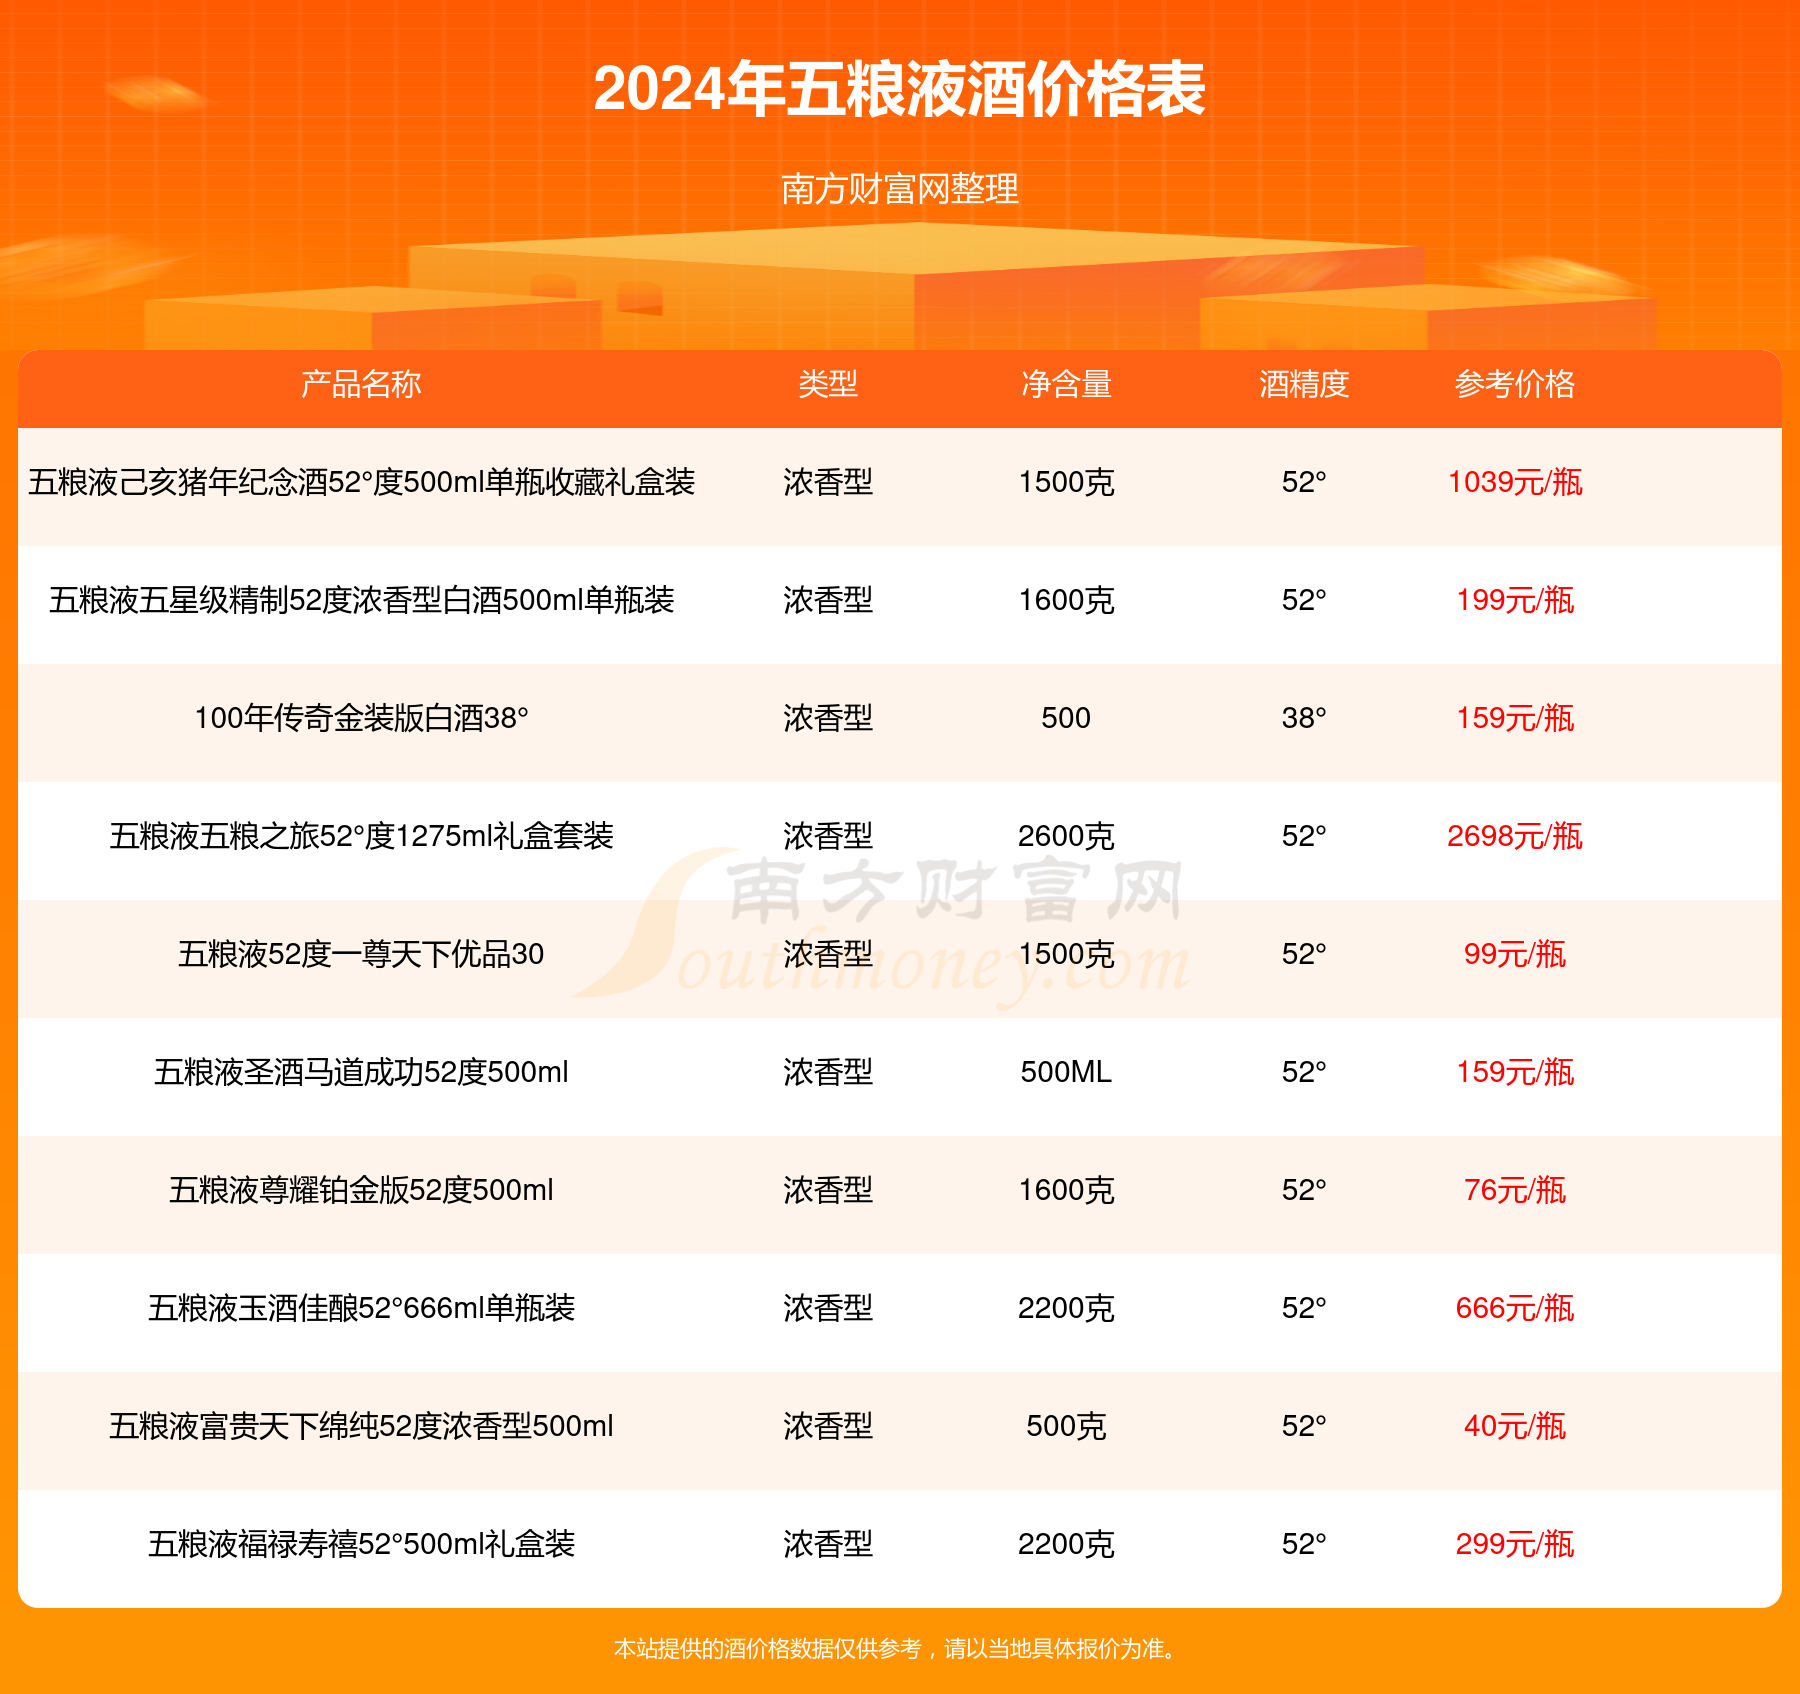Click 1600克 in the 五星级精制 row
1800x1694 pixels.
[1066, 600]
